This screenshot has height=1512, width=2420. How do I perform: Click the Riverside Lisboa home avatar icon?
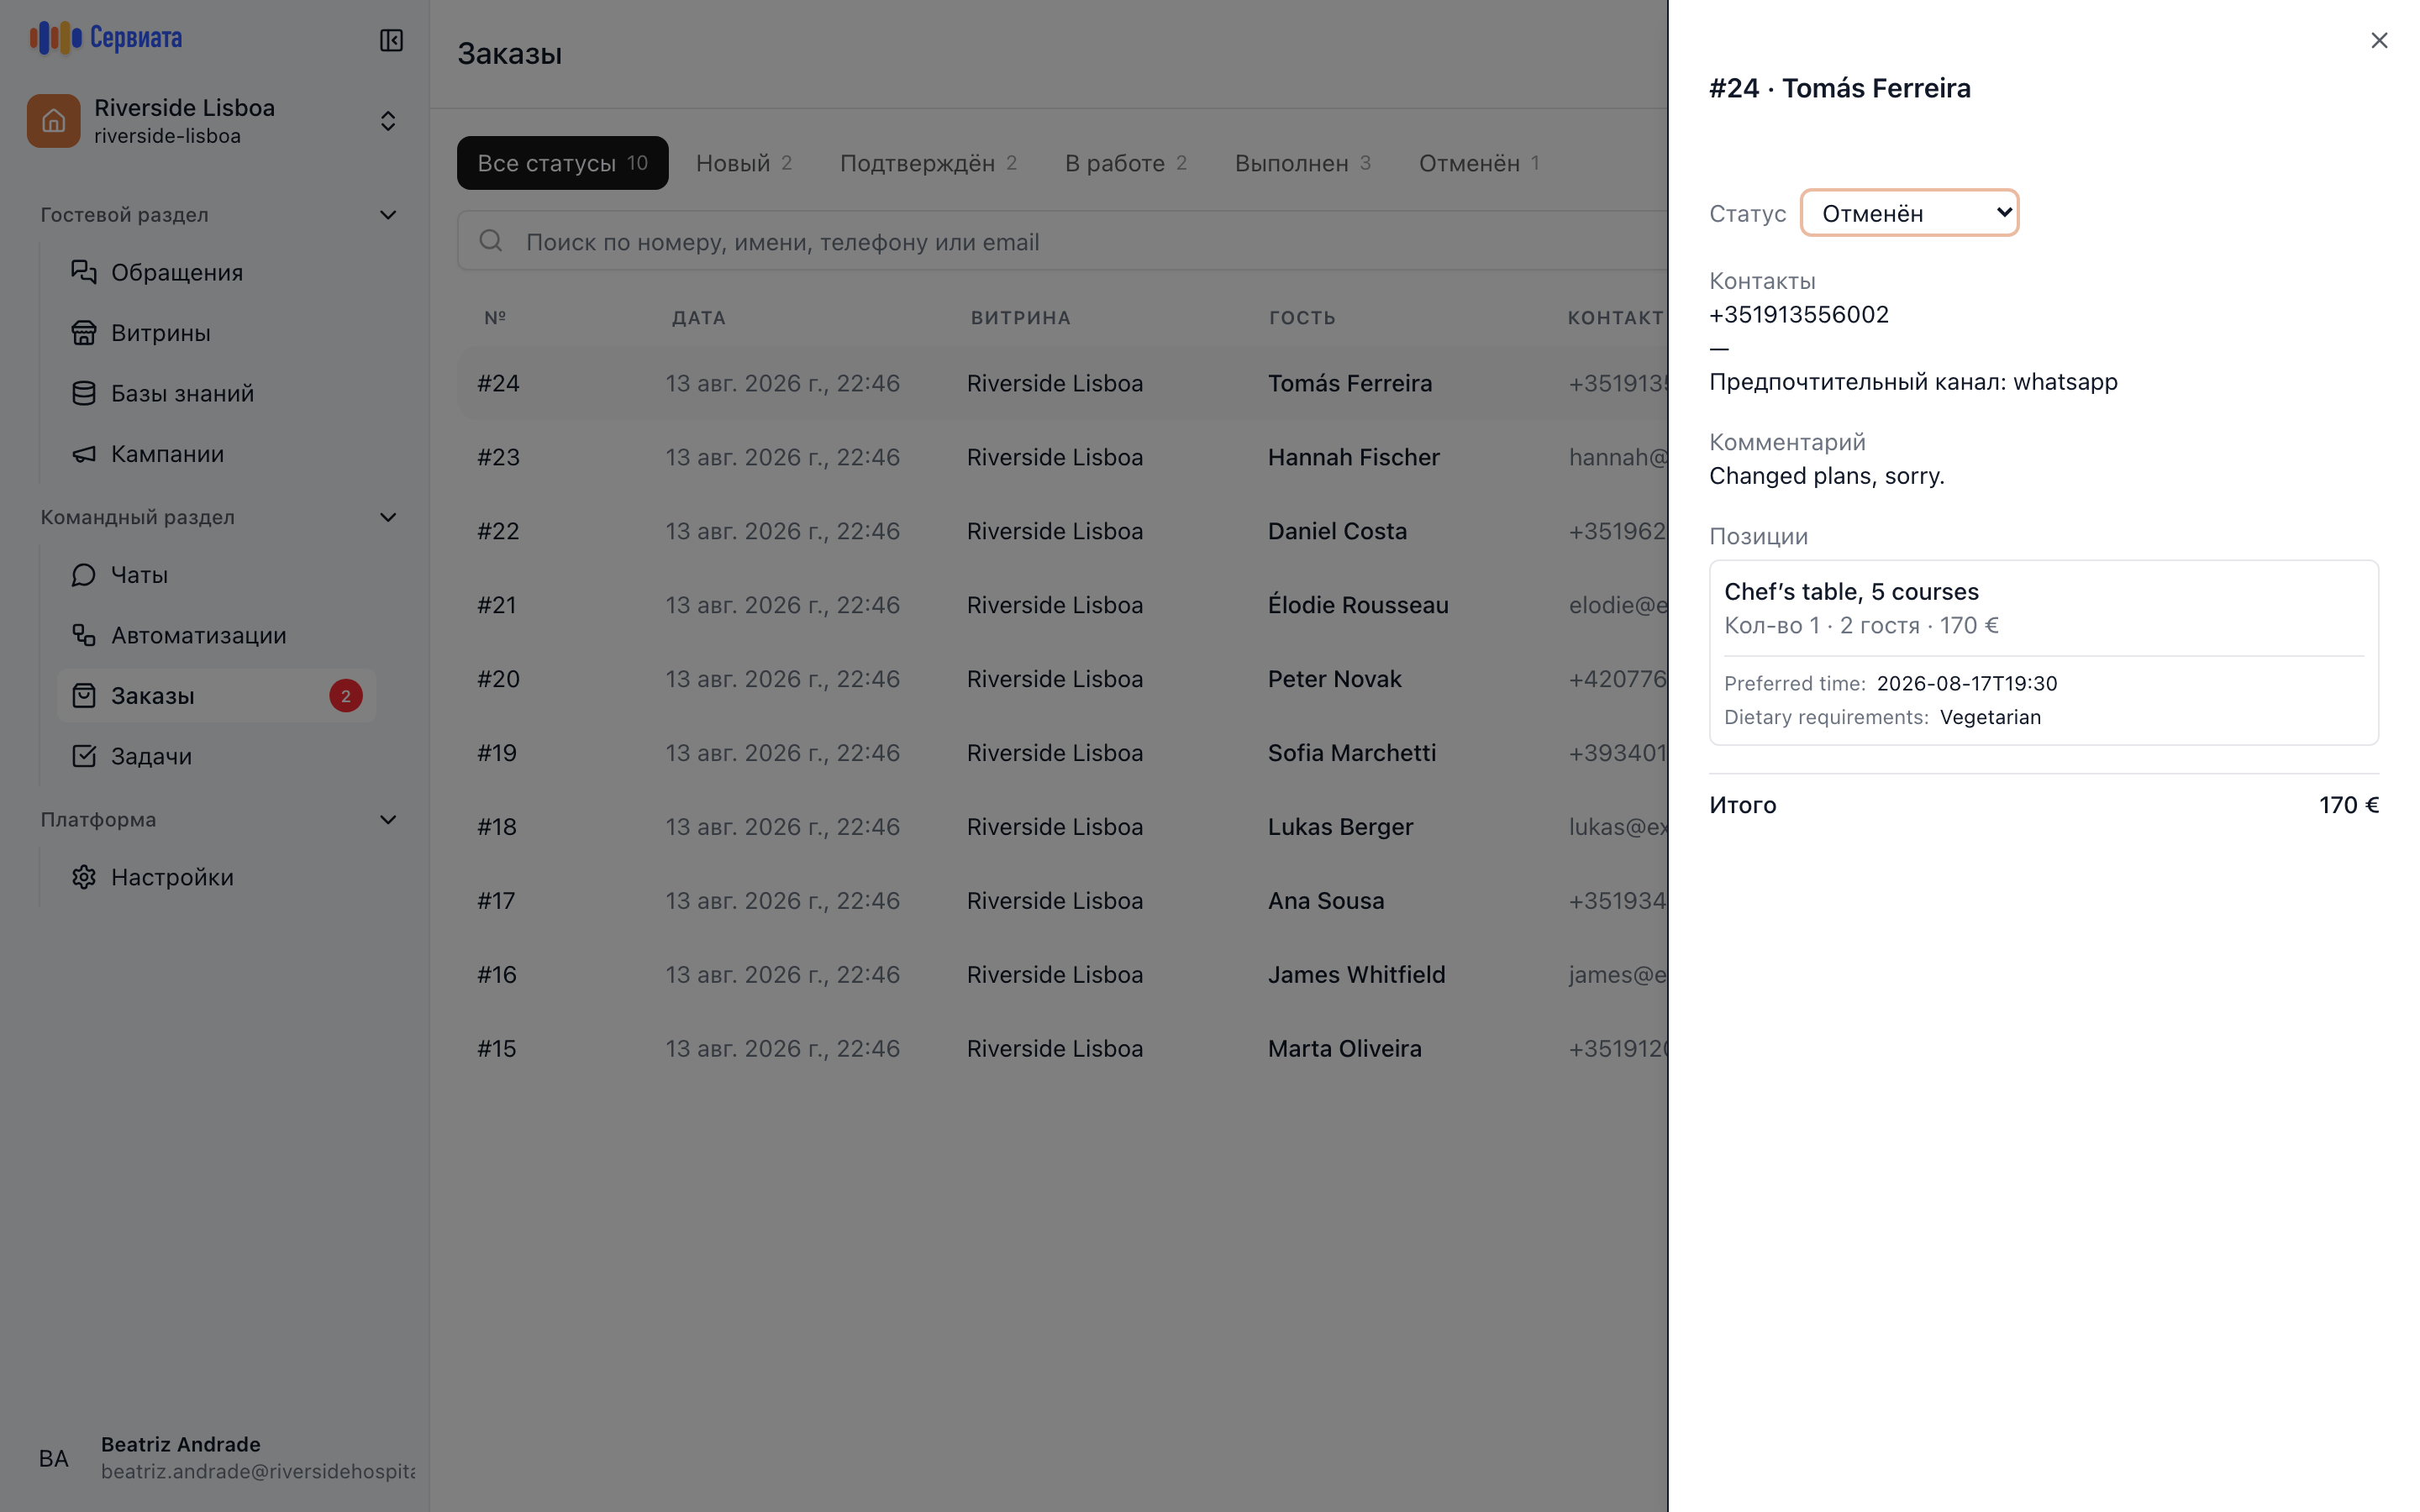(x=54, y=121)
